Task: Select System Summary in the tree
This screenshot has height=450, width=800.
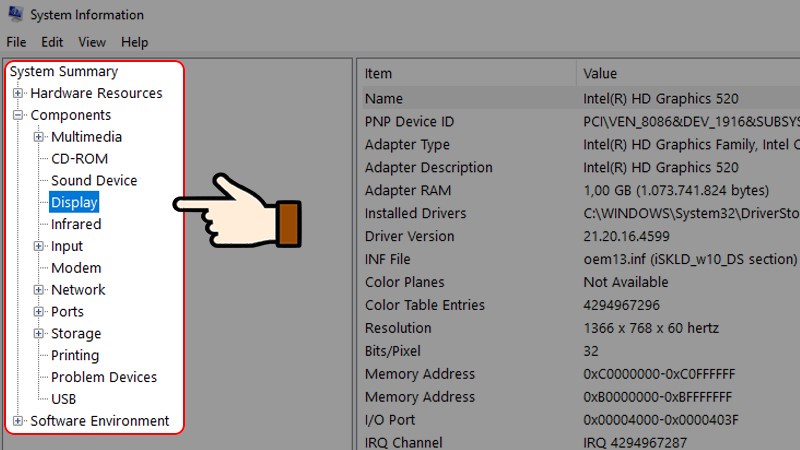Action: point(64,71)
